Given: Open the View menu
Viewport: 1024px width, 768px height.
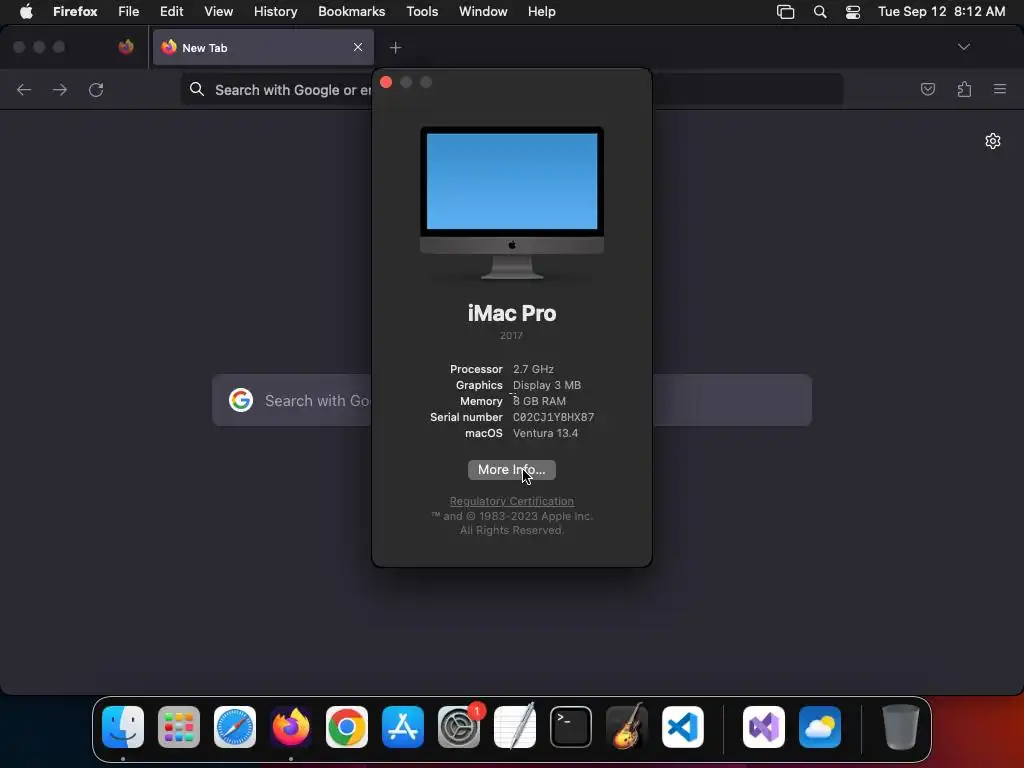Looking at the screenshot, I should click(218, 12).
